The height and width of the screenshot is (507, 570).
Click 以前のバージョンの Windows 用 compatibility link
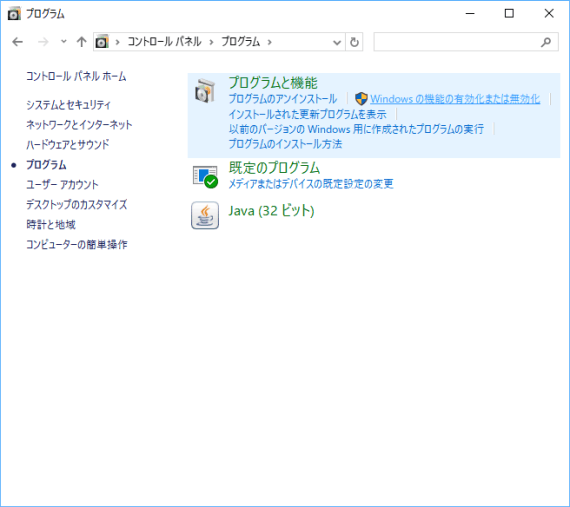point(356,129)
